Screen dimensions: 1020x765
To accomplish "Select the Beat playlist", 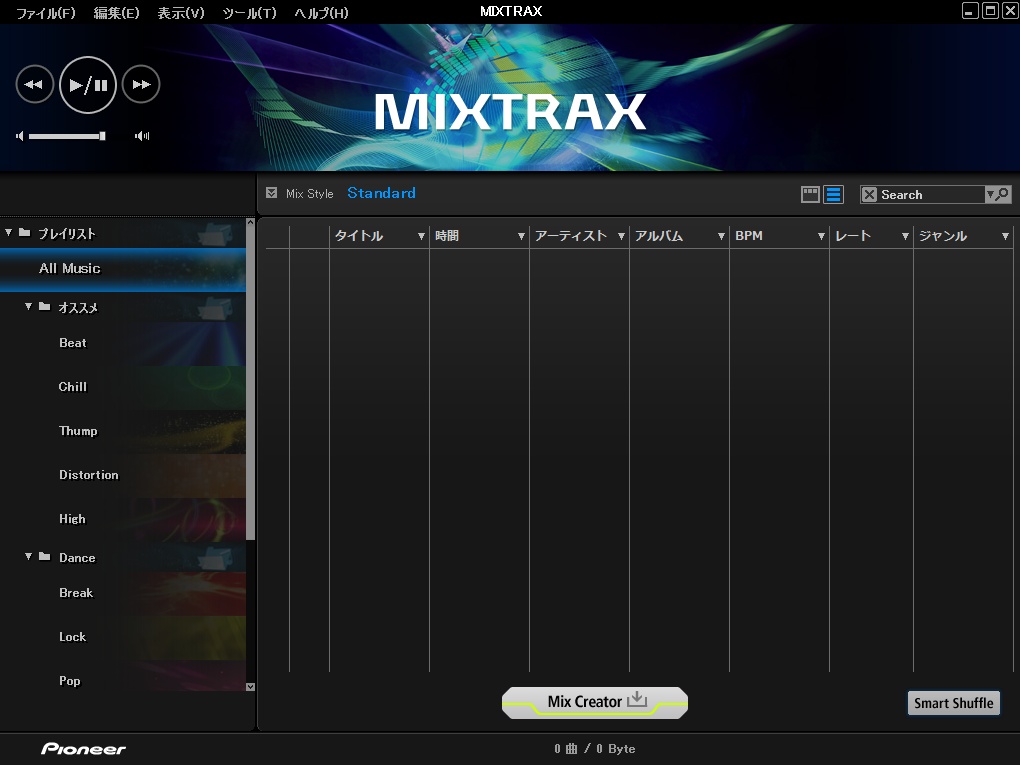I will tap(123, 343).
